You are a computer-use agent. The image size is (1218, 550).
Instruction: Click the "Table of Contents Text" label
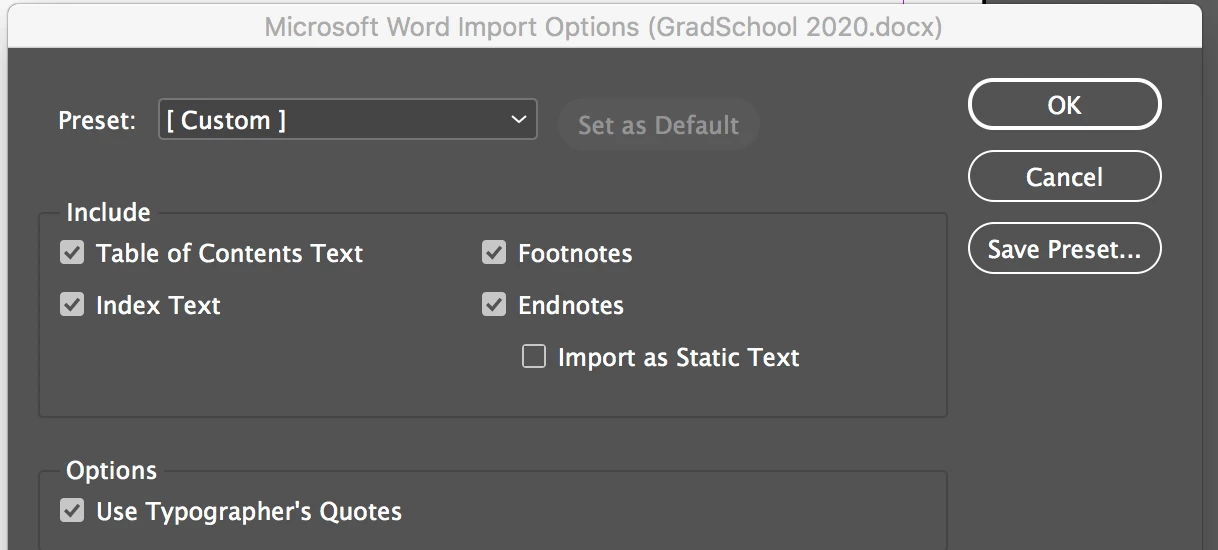(x=229, y=253)
